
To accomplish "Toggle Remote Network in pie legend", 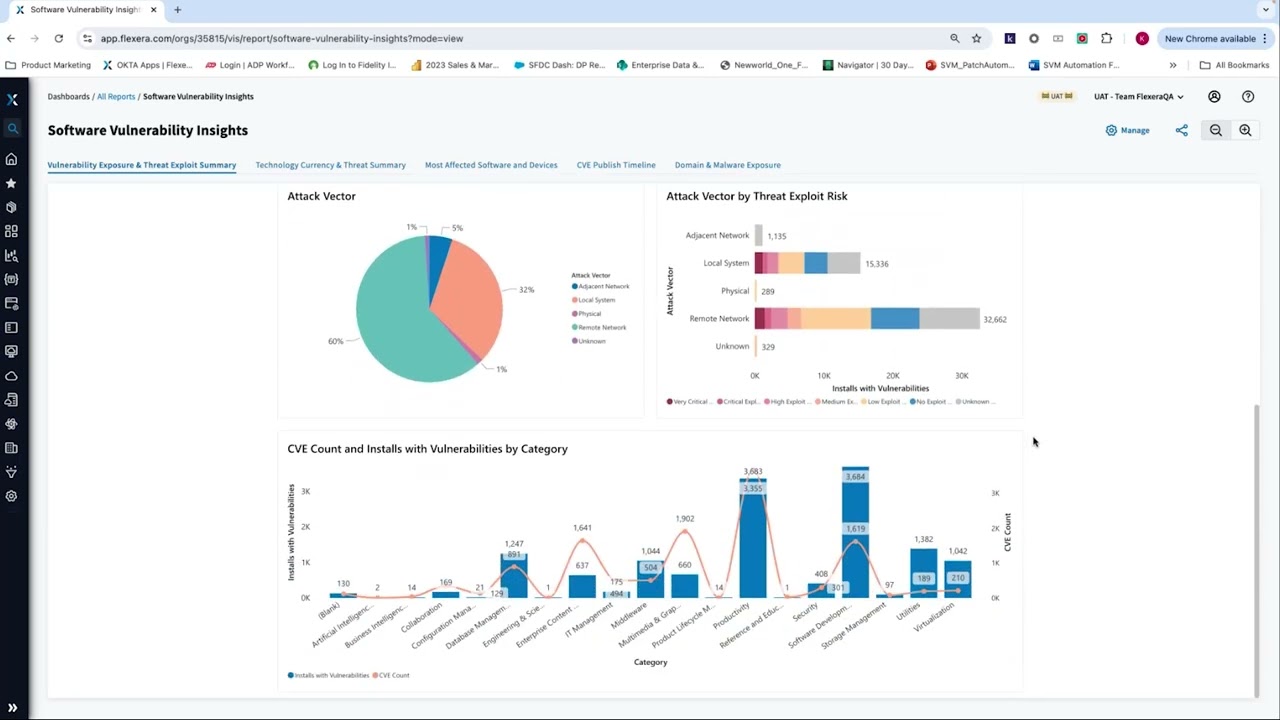I will [599, 327].
